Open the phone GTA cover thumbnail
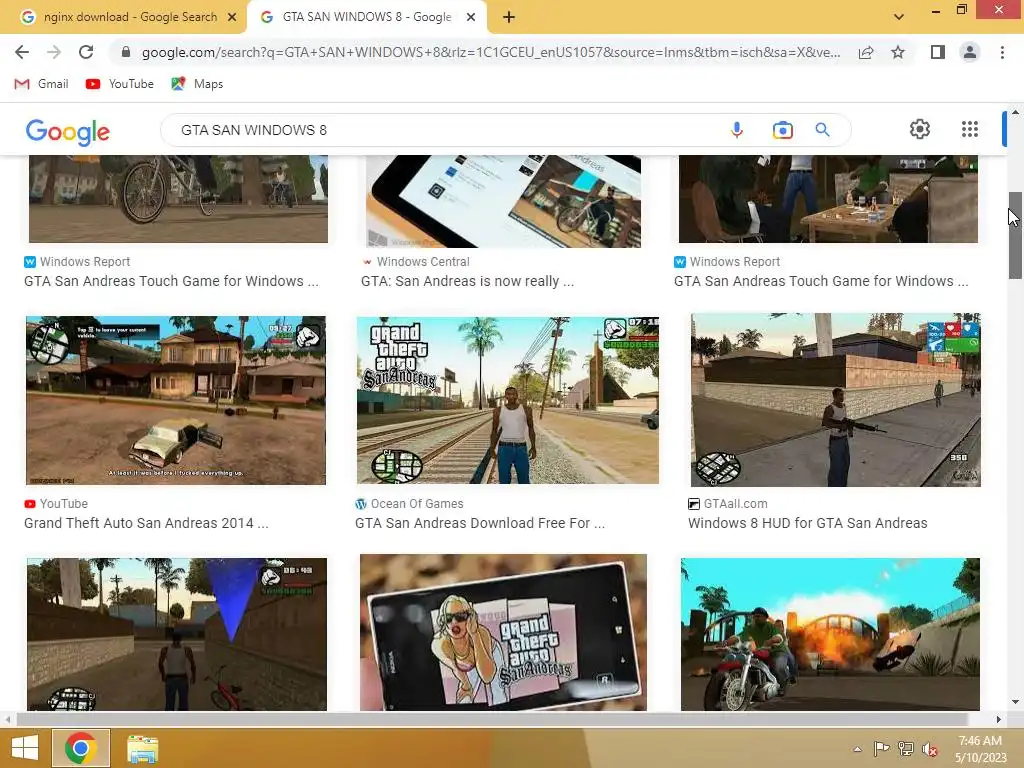Image resolution: width=1024 pixels, height=768 pixels. (503, 633)
